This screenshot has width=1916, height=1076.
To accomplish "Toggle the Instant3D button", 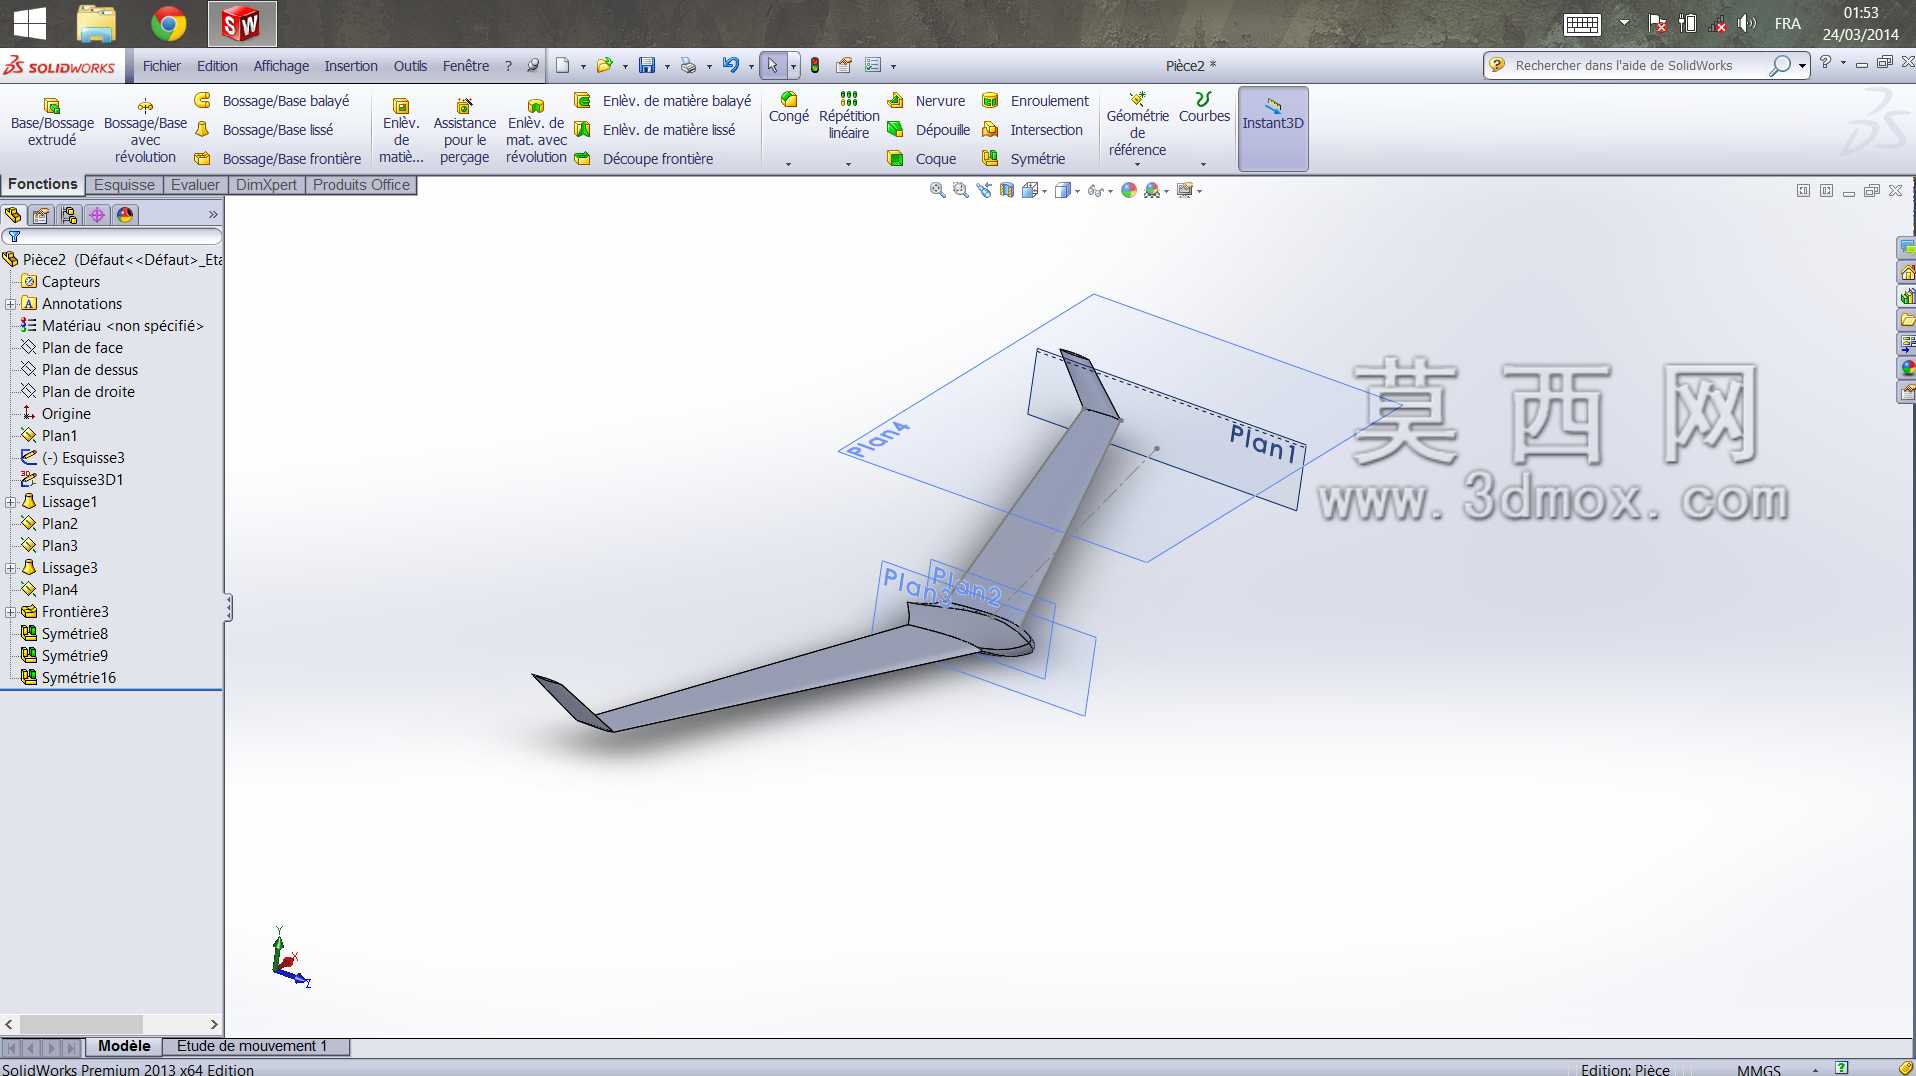I will pyautogui.click(x=1273, y=129).
